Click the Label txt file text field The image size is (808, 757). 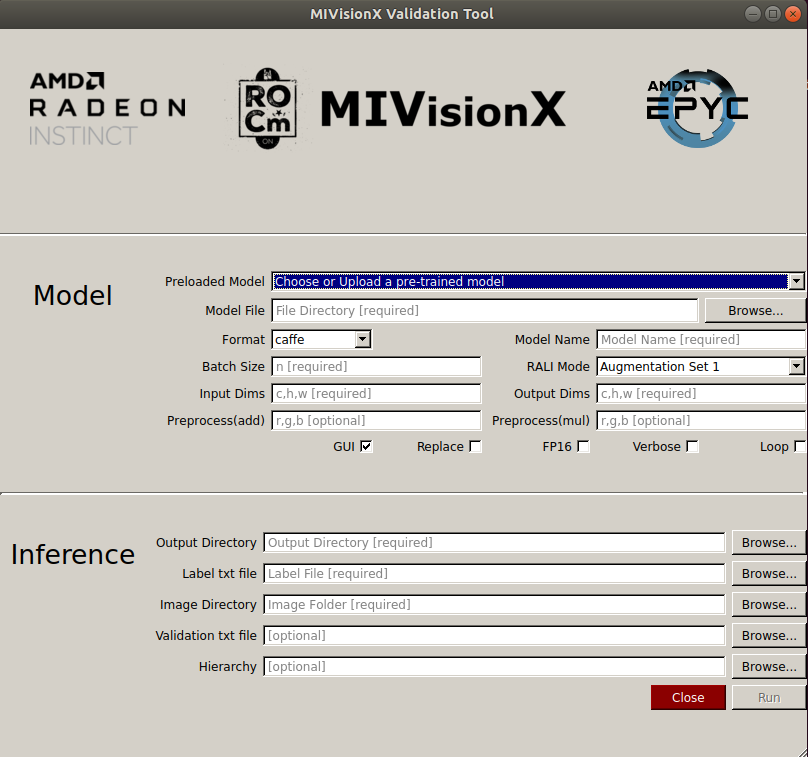(494, 574)
